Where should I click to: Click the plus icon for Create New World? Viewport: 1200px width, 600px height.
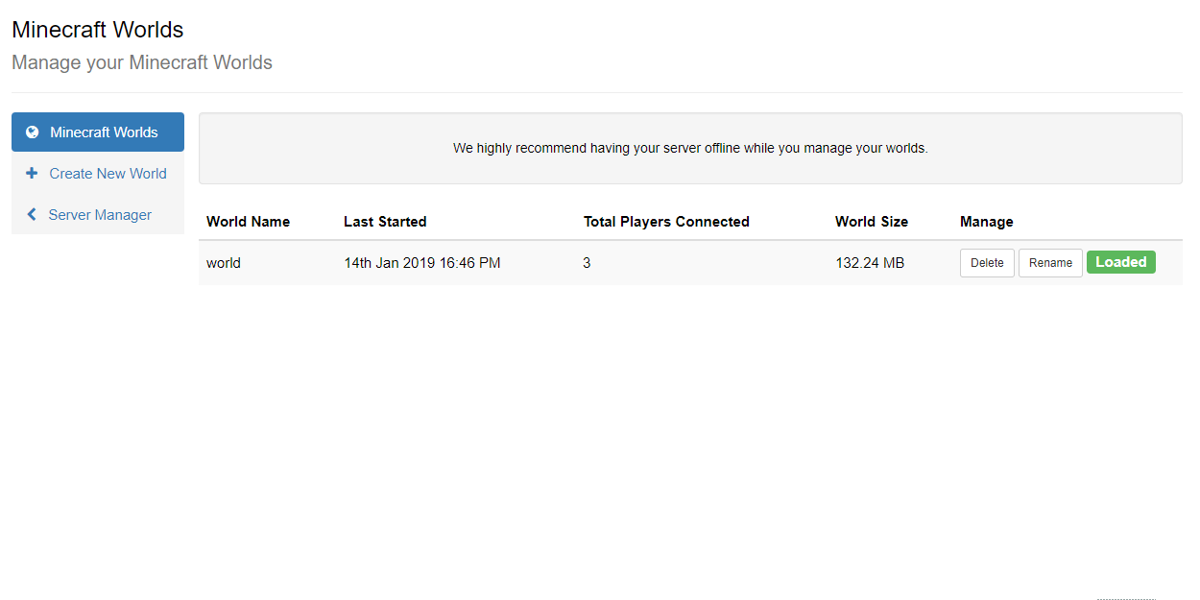[x=32, y=173]
